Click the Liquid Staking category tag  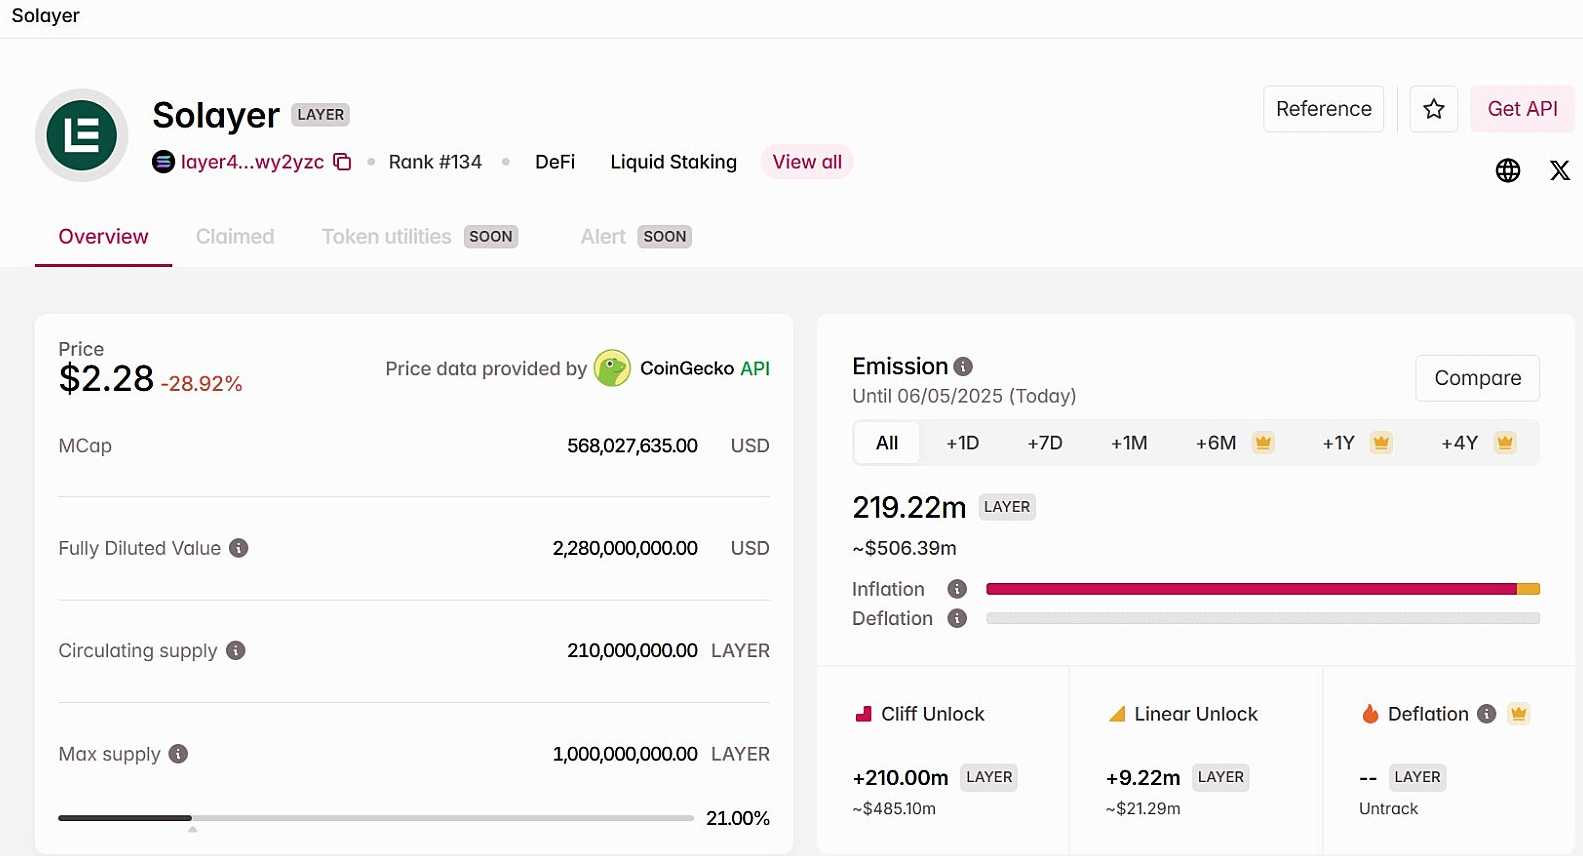click(x=674, y=162)
